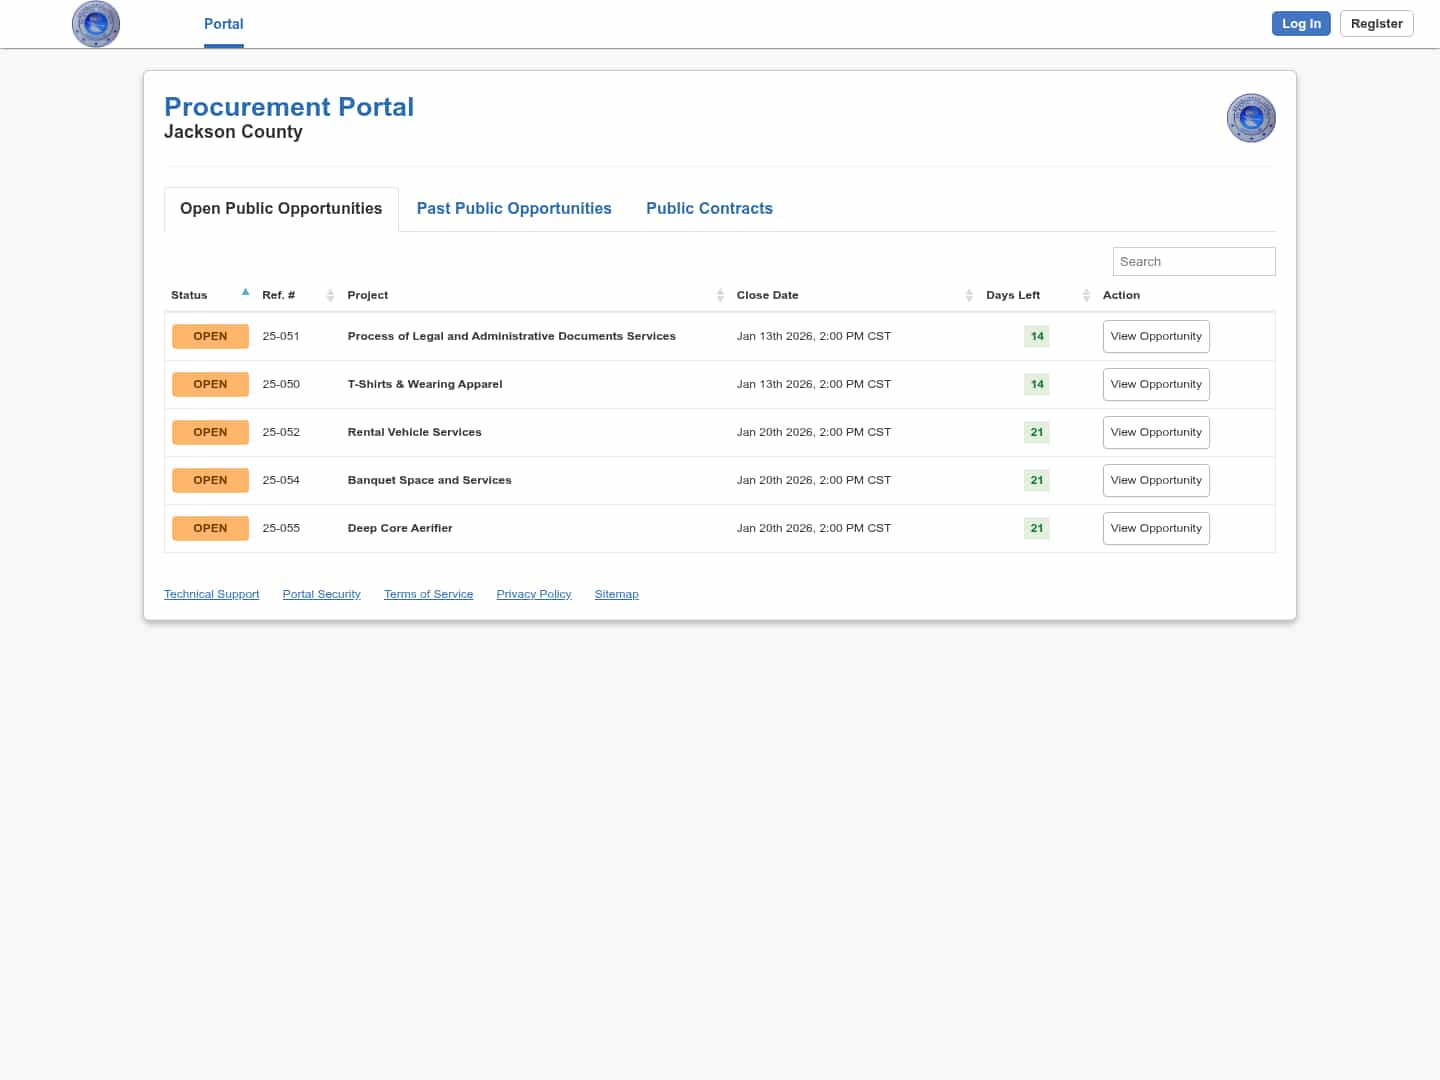
Task: Sort by Days Left column arrows
Action: 1086,295
